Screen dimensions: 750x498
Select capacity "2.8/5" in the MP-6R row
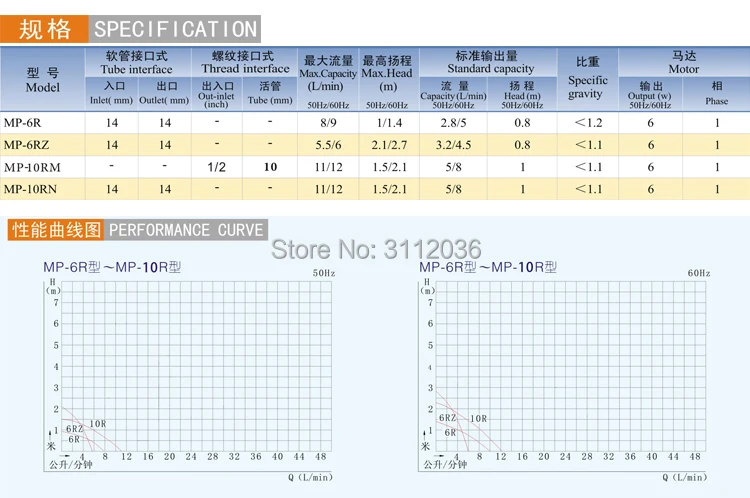coord(453,123)
